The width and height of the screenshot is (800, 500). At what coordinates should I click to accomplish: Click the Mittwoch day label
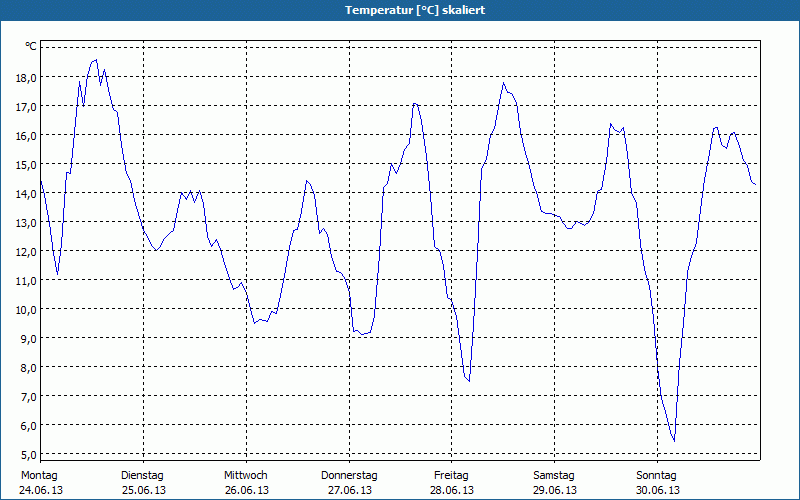245,476
